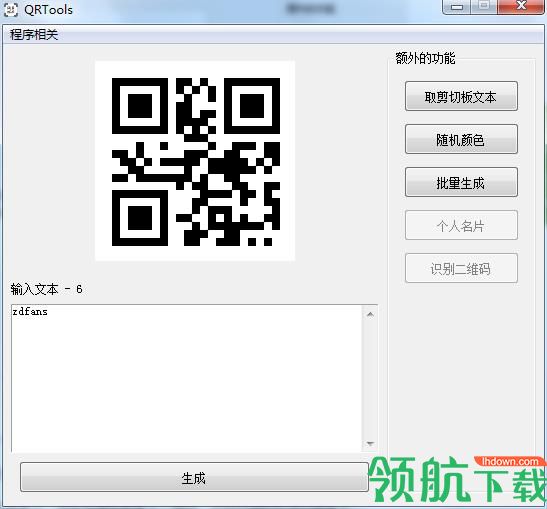Viewport: 547px width, 509px height.
Task: Click the text box scroll-up arrow
Action: click(370, 315)
